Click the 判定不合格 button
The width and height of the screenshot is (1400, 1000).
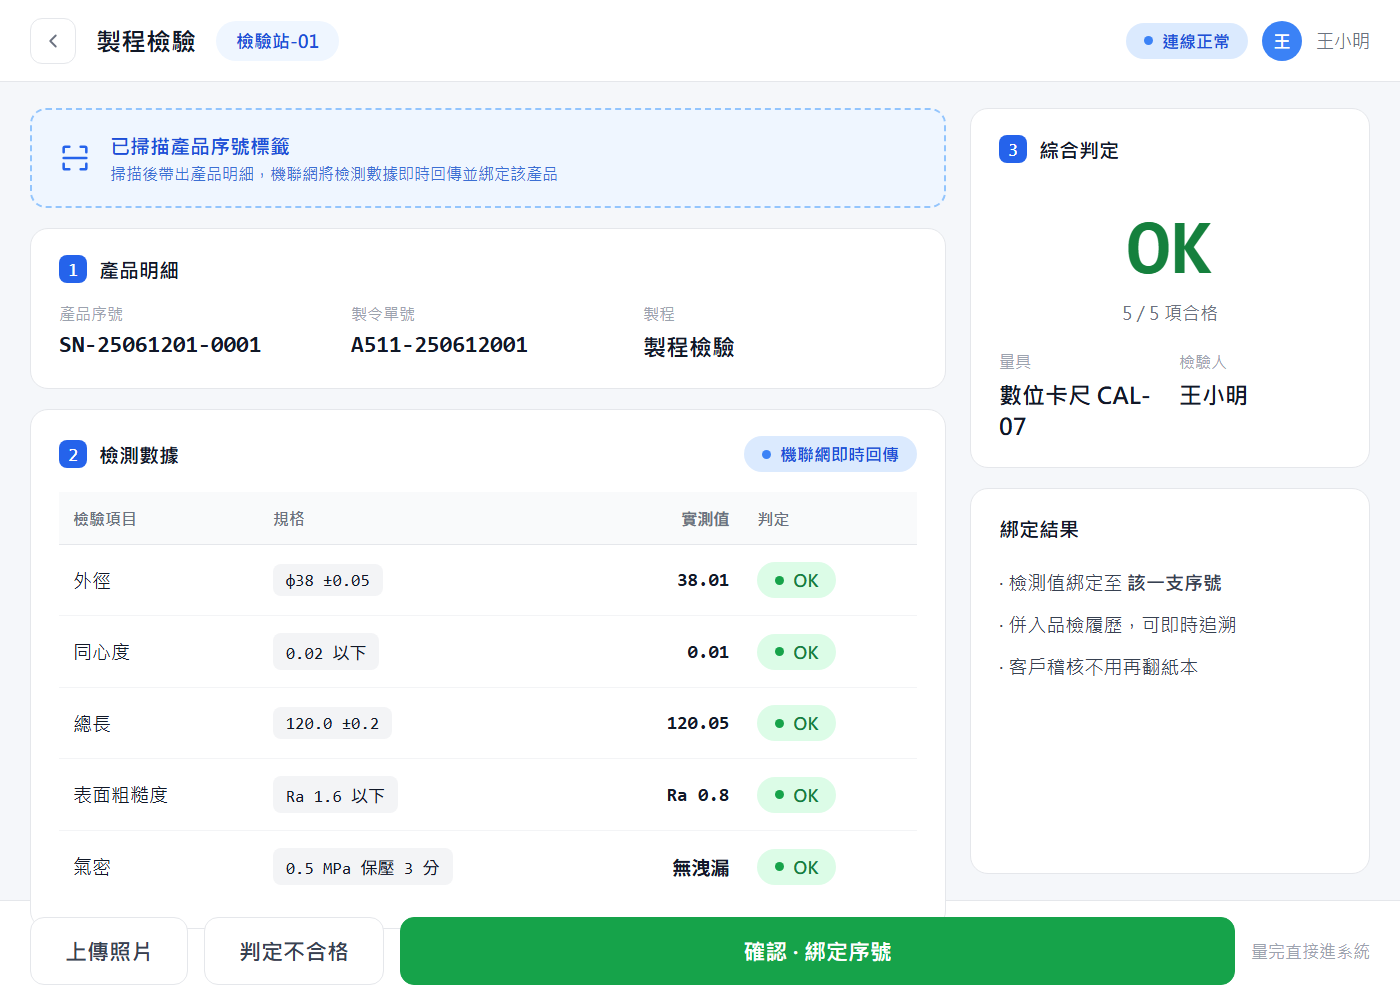(294, 951)
